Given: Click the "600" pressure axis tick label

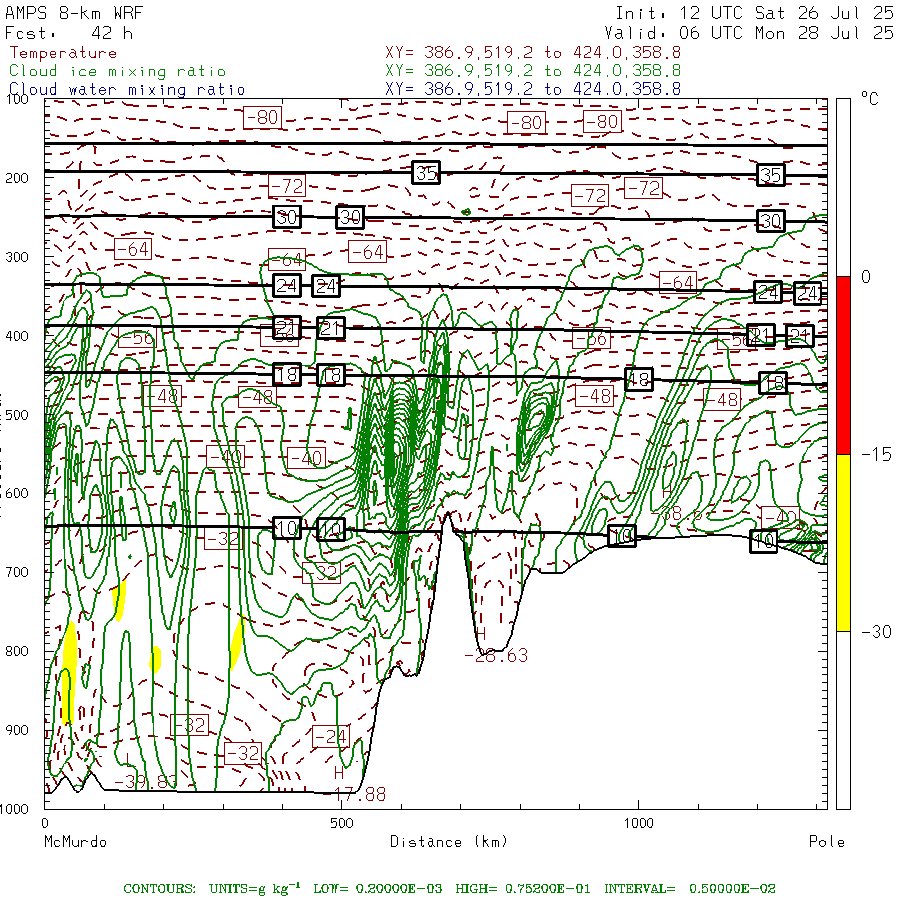Looking at the screenshot, I should click(x=17, y=494).
